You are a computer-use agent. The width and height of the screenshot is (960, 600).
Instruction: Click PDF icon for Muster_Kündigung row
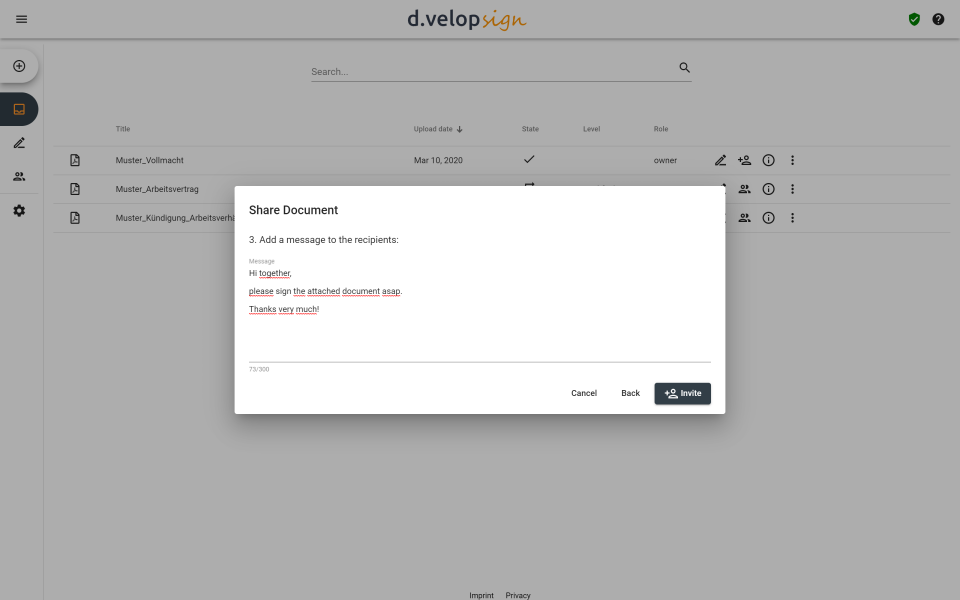pos(75,217)
